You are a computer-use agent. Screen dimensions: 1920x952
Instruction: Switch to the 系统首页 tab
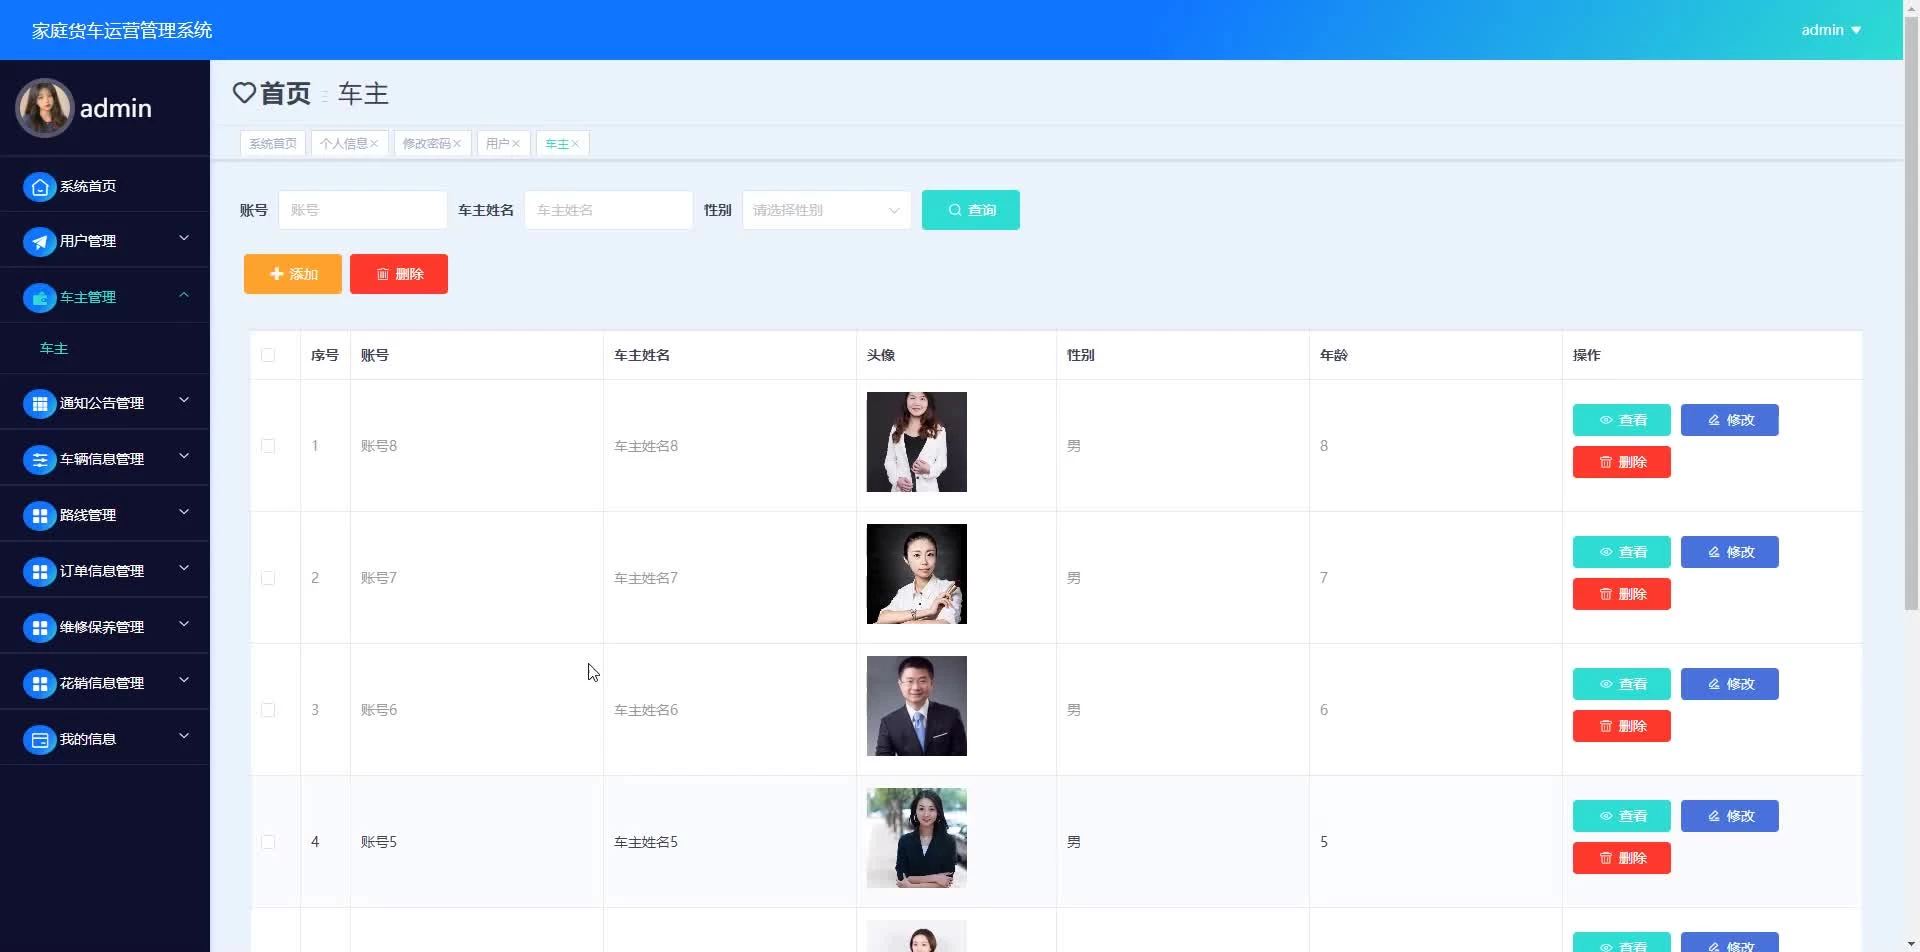pyautogui.click(x=273, y=144)
